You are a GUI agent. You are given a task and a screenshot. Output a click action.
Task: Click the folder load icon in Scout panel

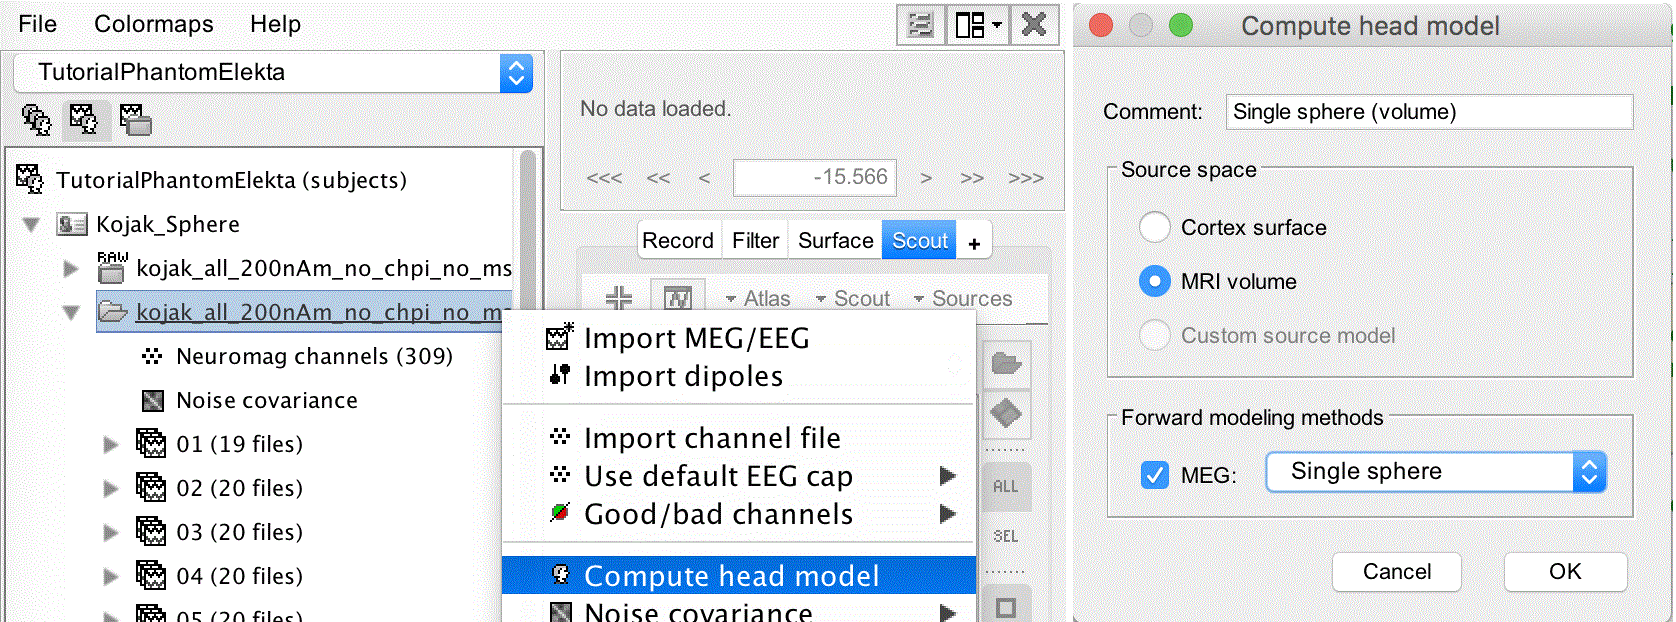1006,363
